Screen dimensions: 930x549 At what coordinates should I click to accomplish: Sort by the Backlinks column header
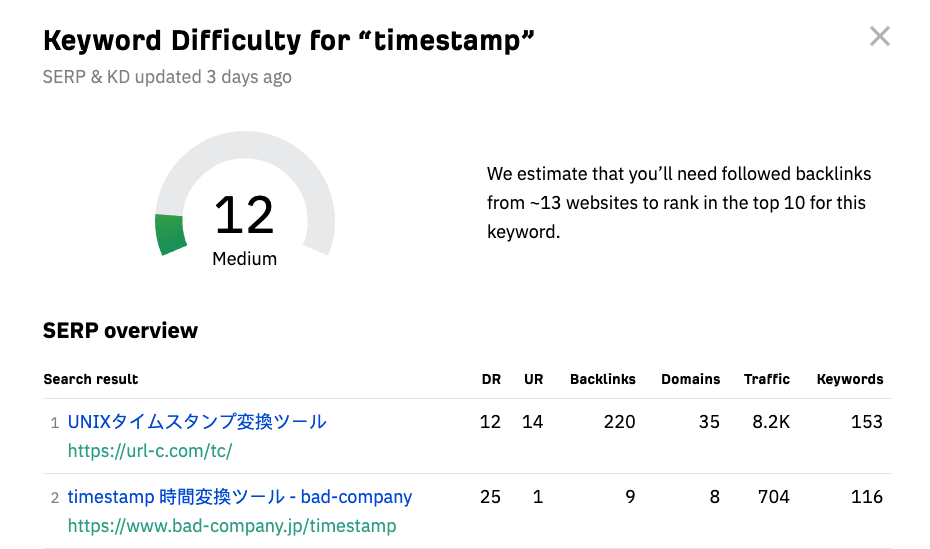[x=603, y=380]
